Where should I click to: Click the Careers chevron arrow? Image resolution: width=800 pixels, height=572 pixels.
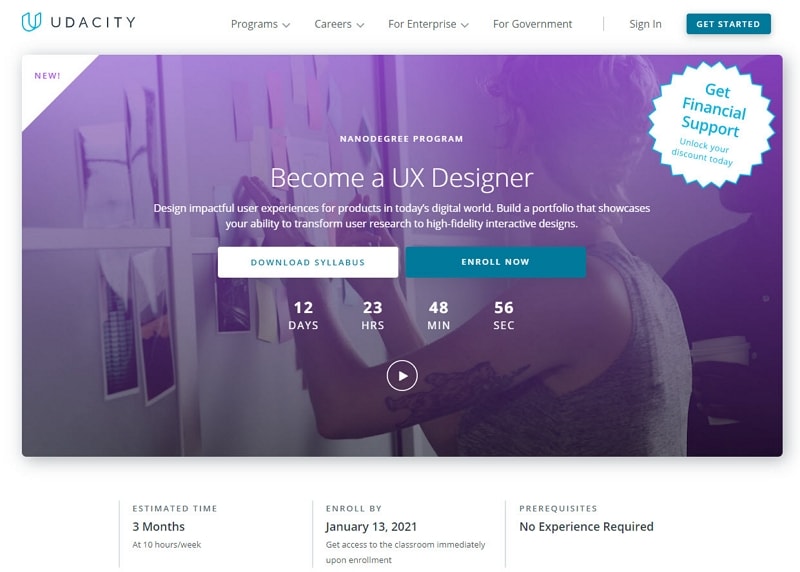360,25
